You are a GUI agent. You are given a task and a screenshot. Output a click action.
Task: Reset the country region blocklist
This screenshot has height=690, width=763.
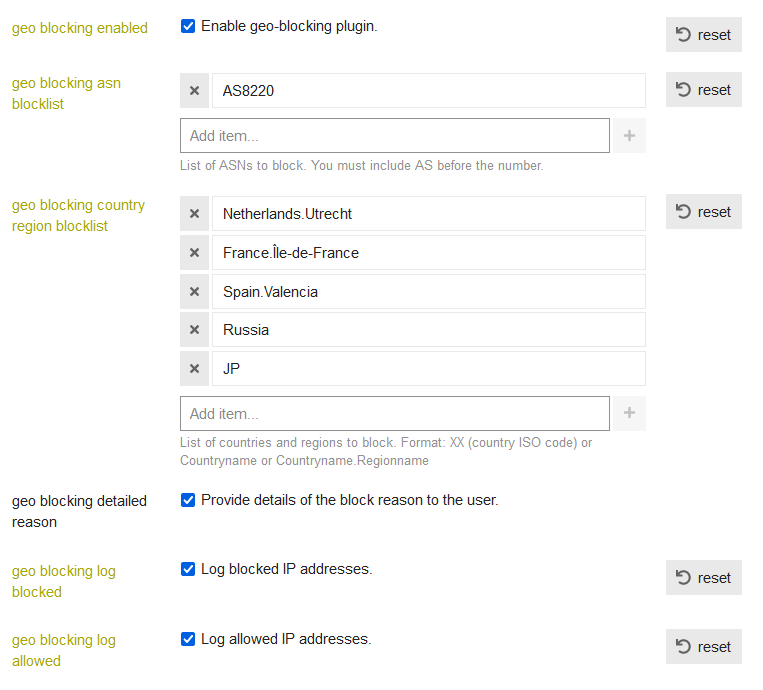tap(704, 212)
